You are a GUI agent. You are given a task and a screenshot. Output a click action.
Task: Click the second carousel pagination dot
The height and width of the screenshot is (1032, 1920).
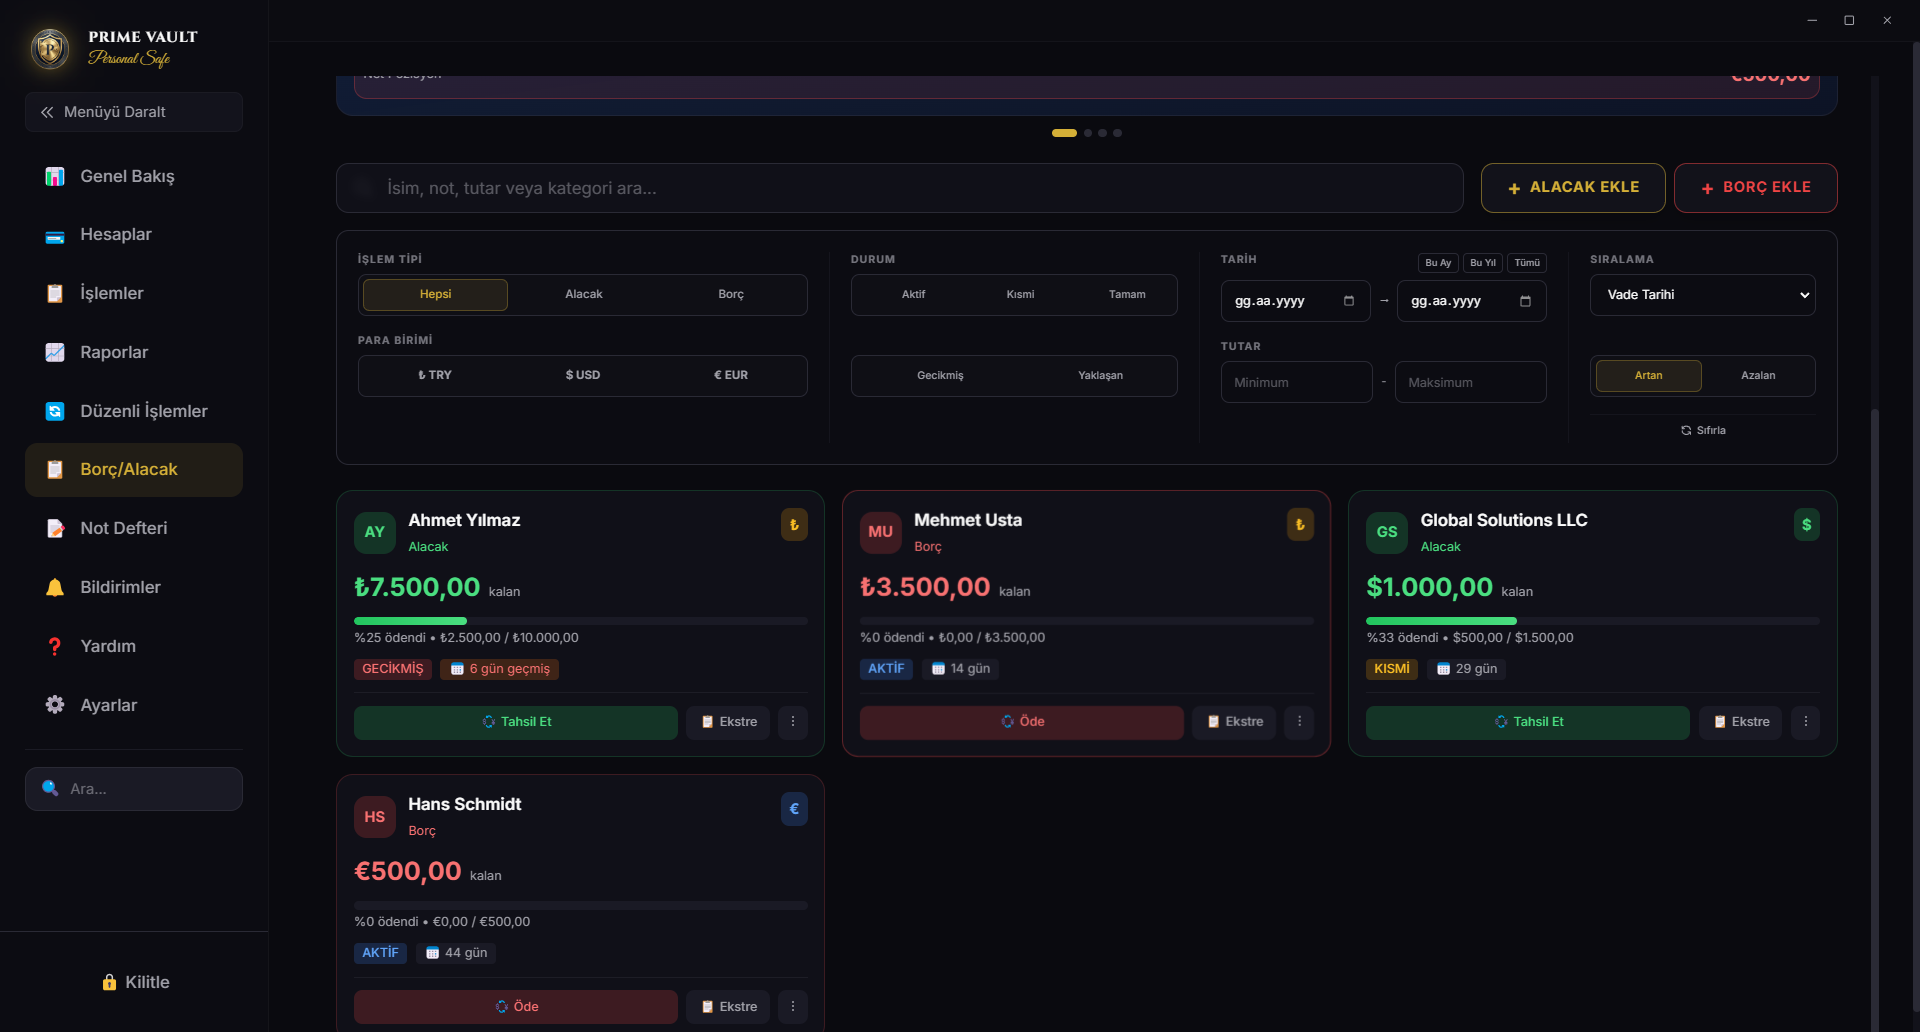pyautogui.click(x=1088, y=133)
